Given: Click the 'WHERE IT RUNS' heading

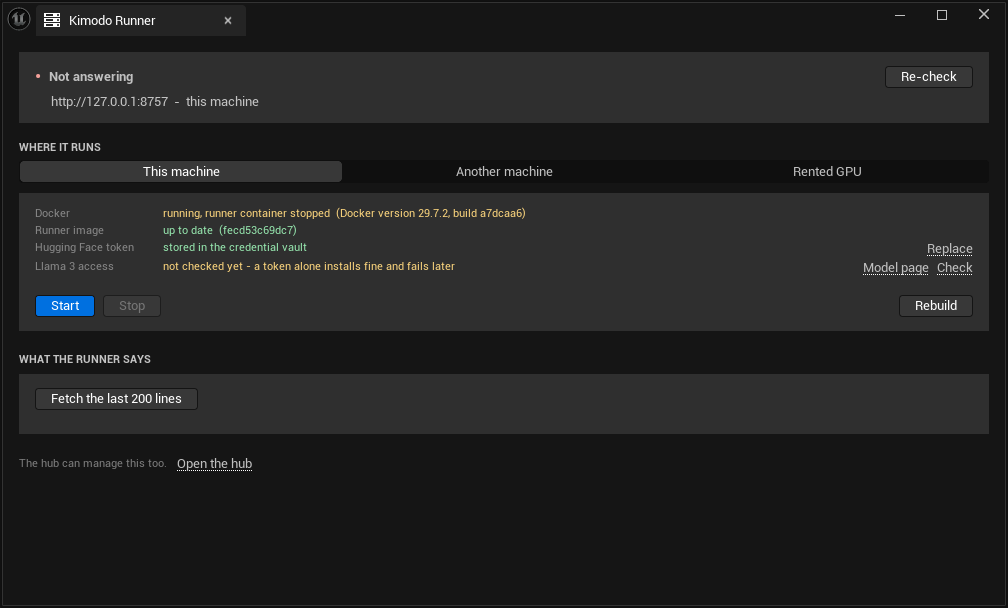Looking at the screenshot, I should 60,147.
